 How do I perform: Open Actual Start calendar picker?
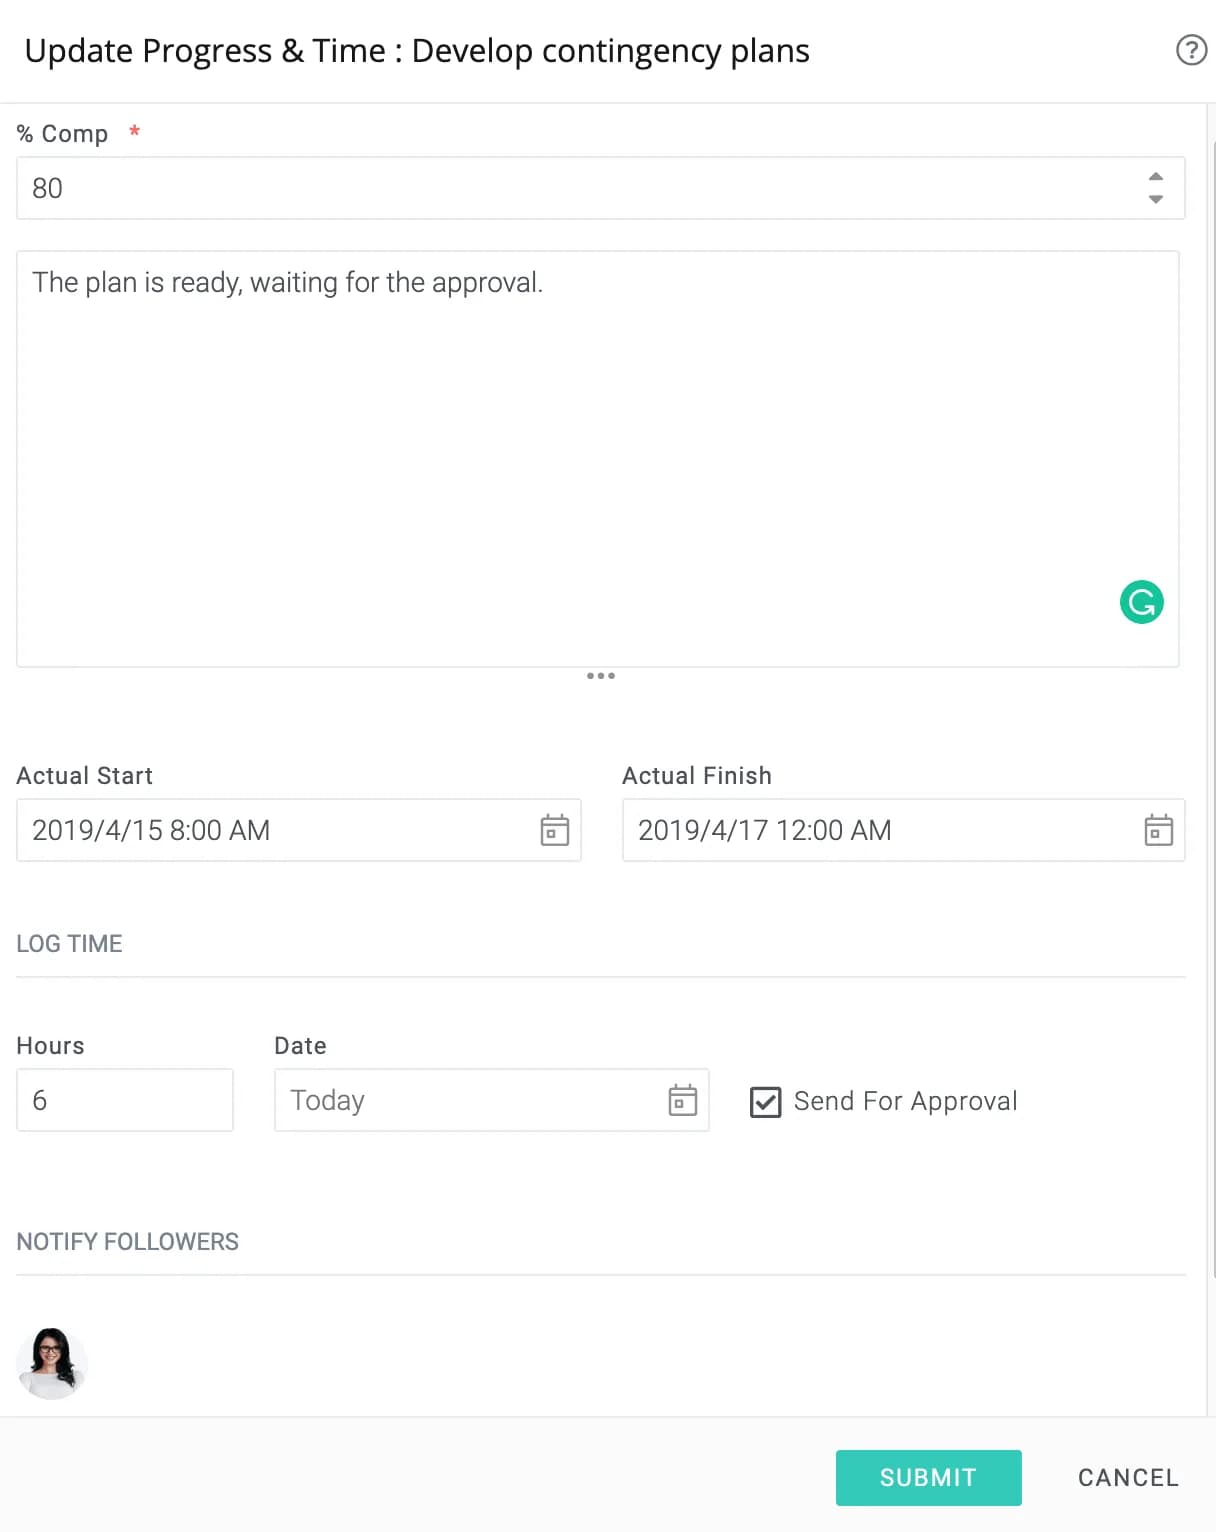(555, 830)
